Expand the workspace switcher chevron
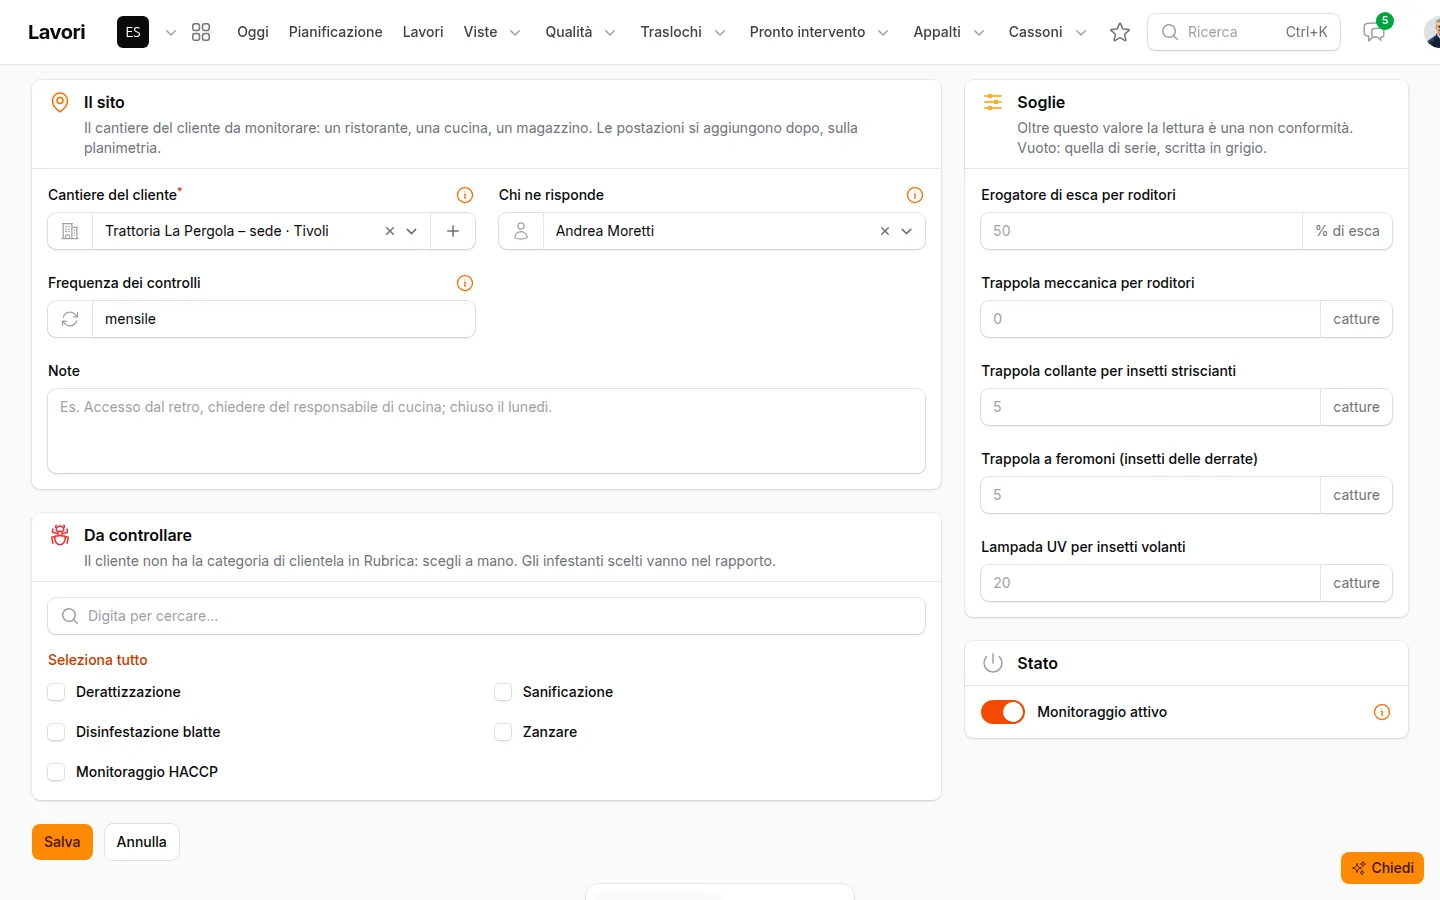This screenshot has height=900, width=1440. 171,32
